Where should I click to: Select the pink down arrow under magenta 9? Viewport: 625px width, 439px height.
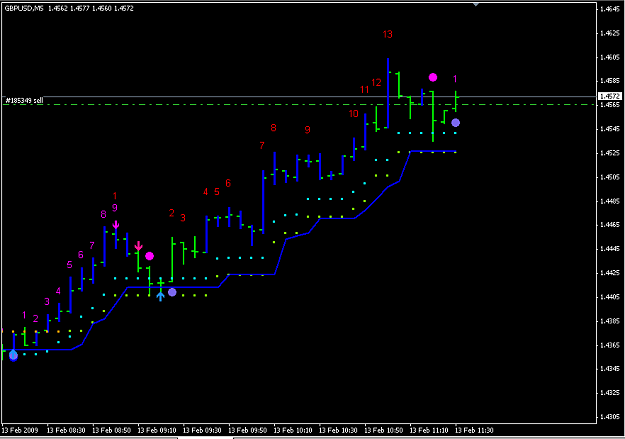point(116,225)
